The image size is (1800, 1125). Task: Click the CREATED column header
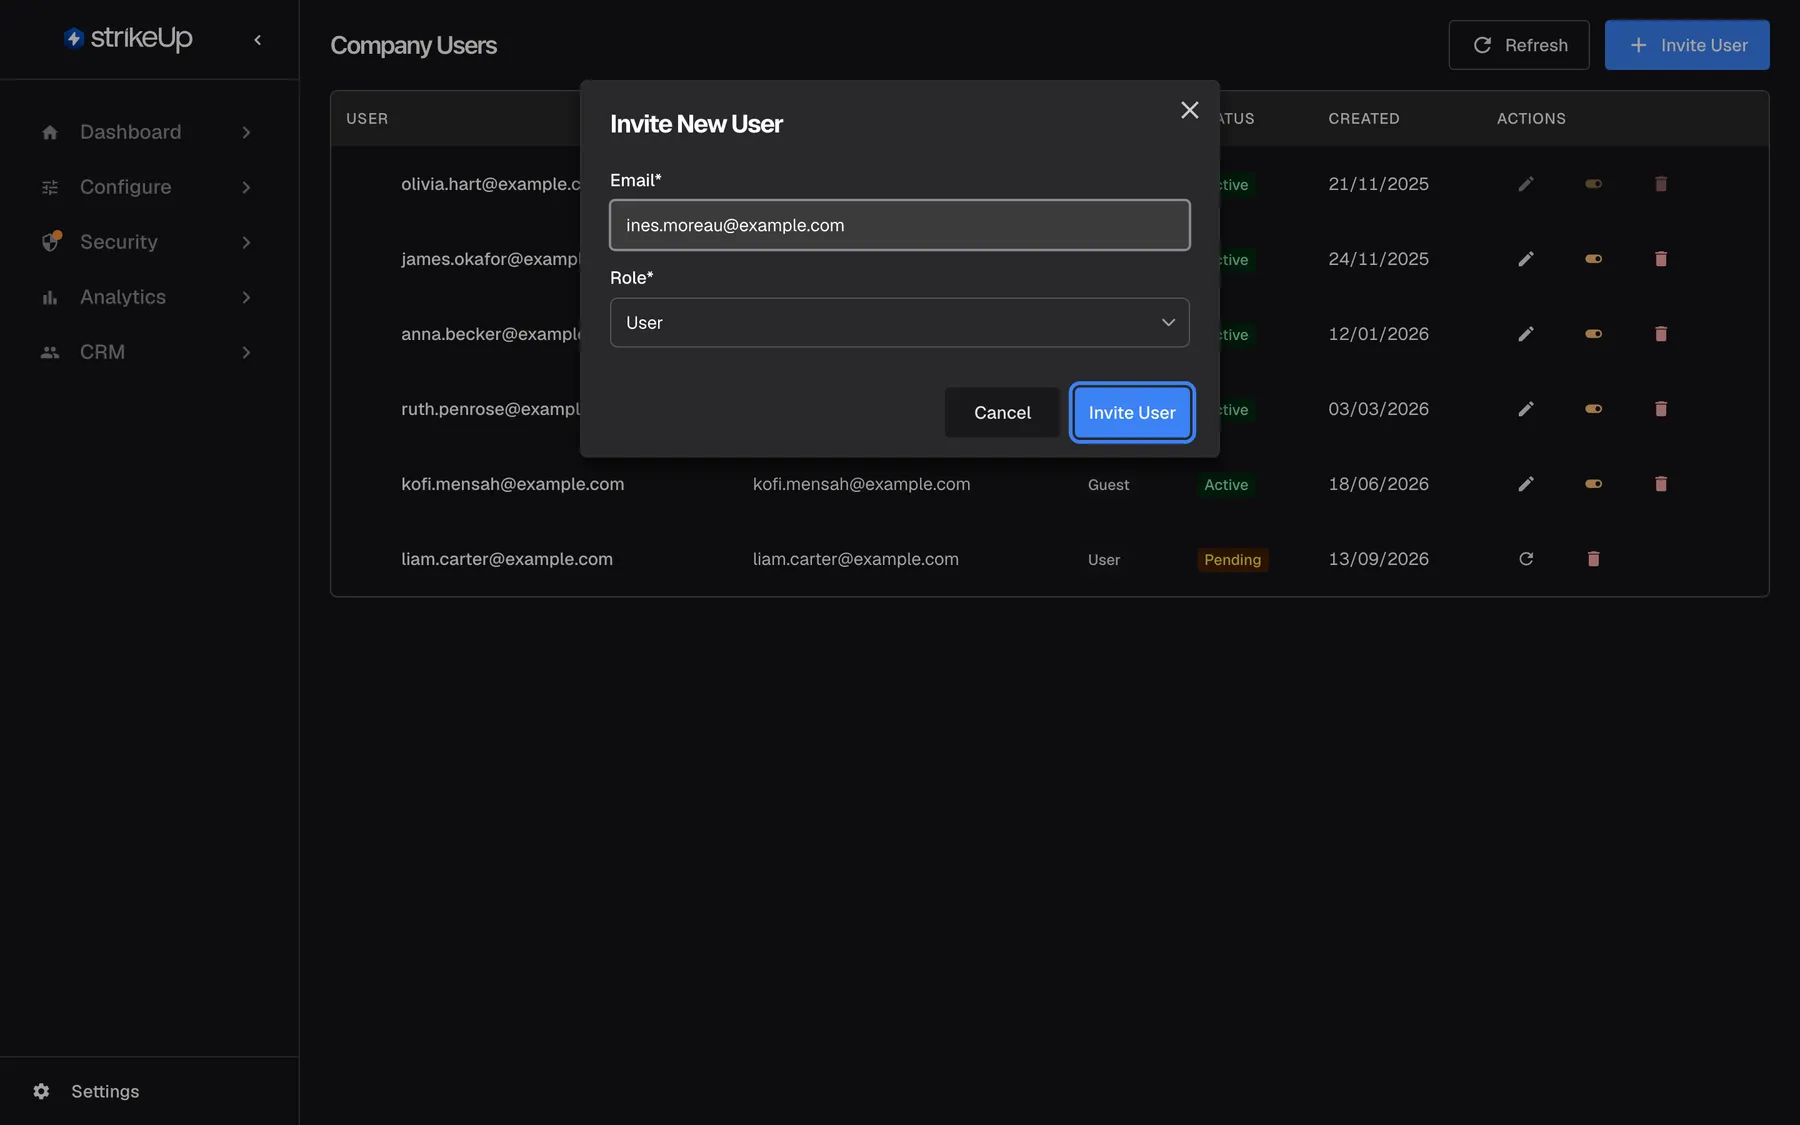click(x=1363, y=118)
